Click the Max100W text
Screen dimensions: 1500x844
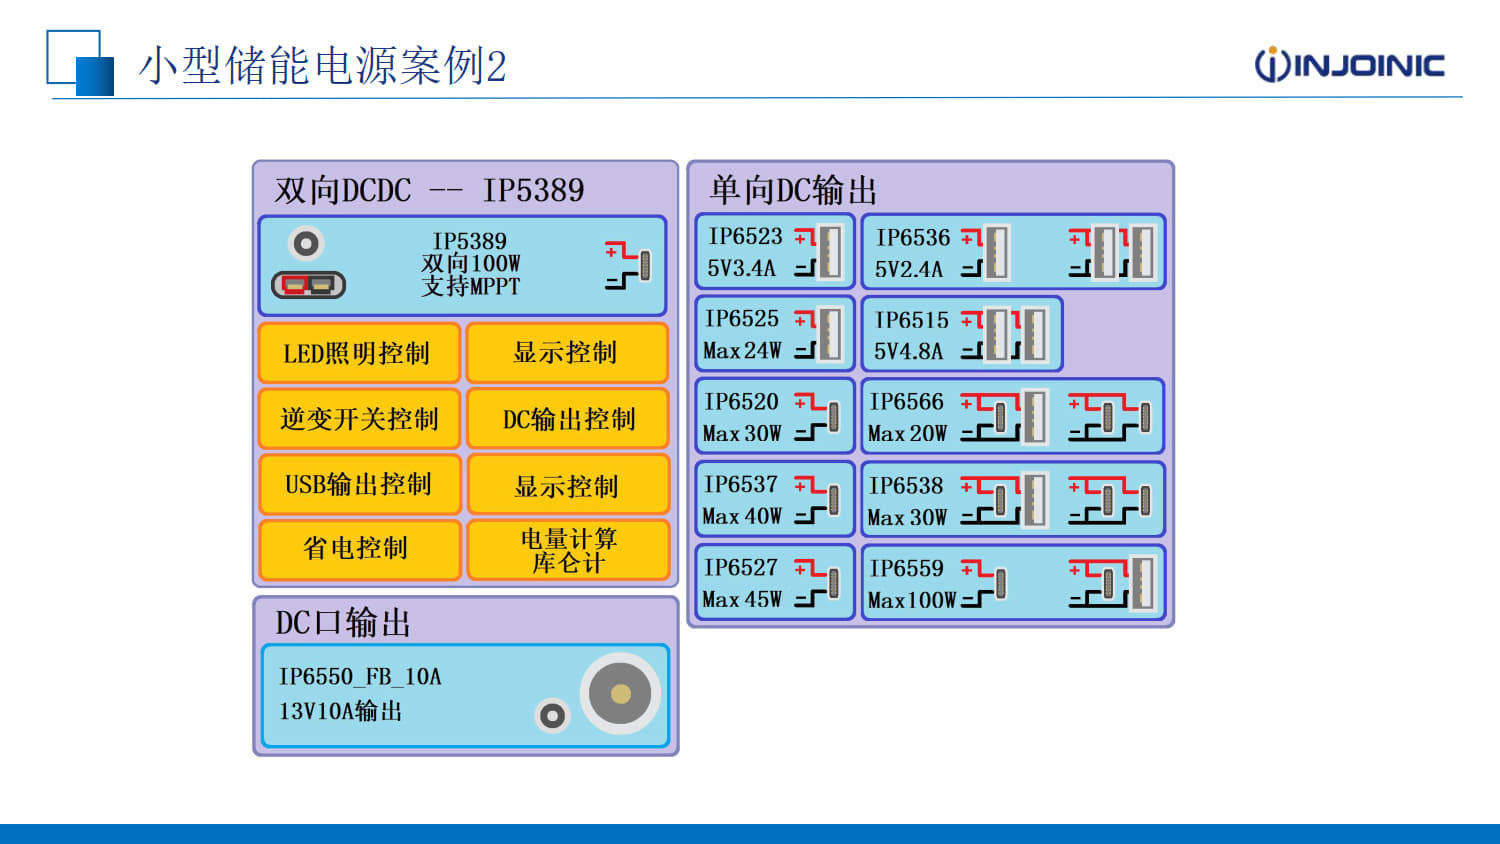[912, 600]
